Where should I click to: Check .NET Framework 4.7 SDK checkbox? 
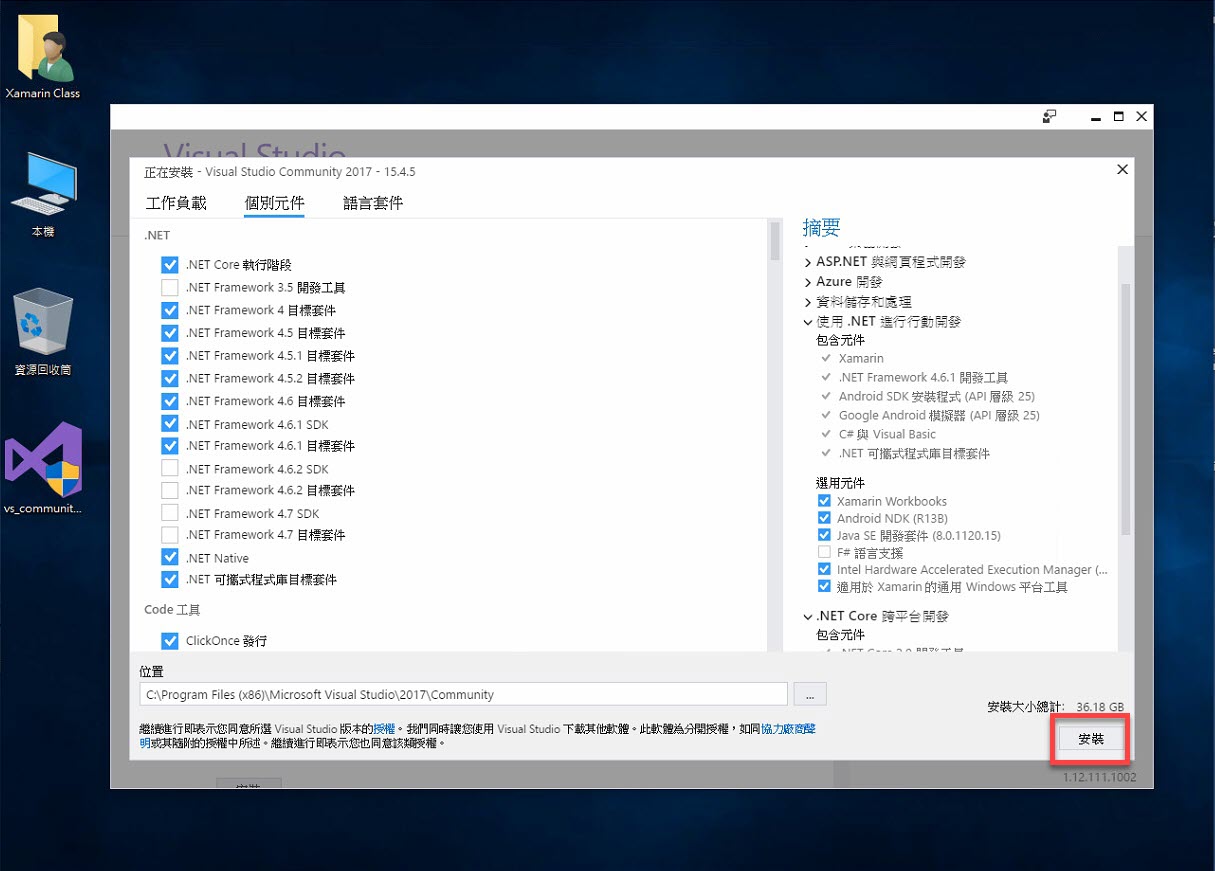tap(169, 513)
